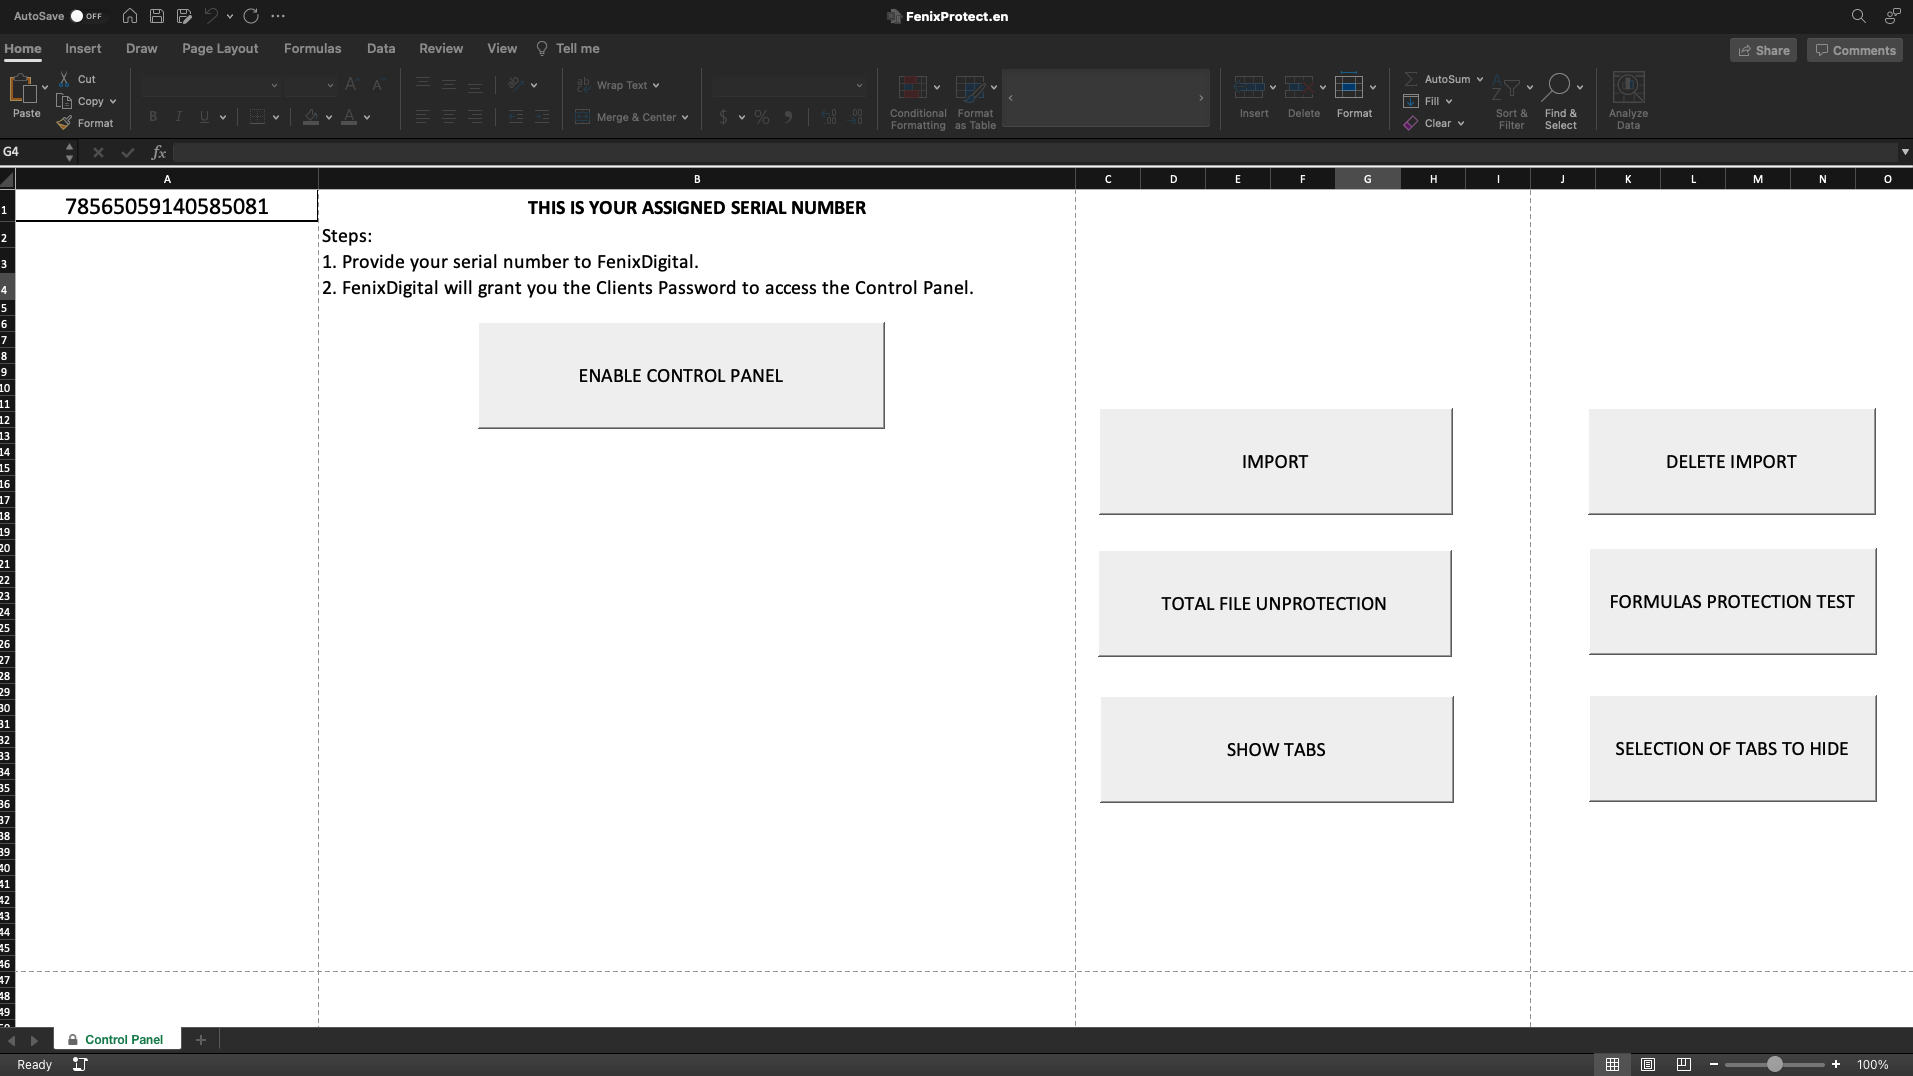
Task: Expand the Fill dropdown arrow
Action: coord(1449,101)
